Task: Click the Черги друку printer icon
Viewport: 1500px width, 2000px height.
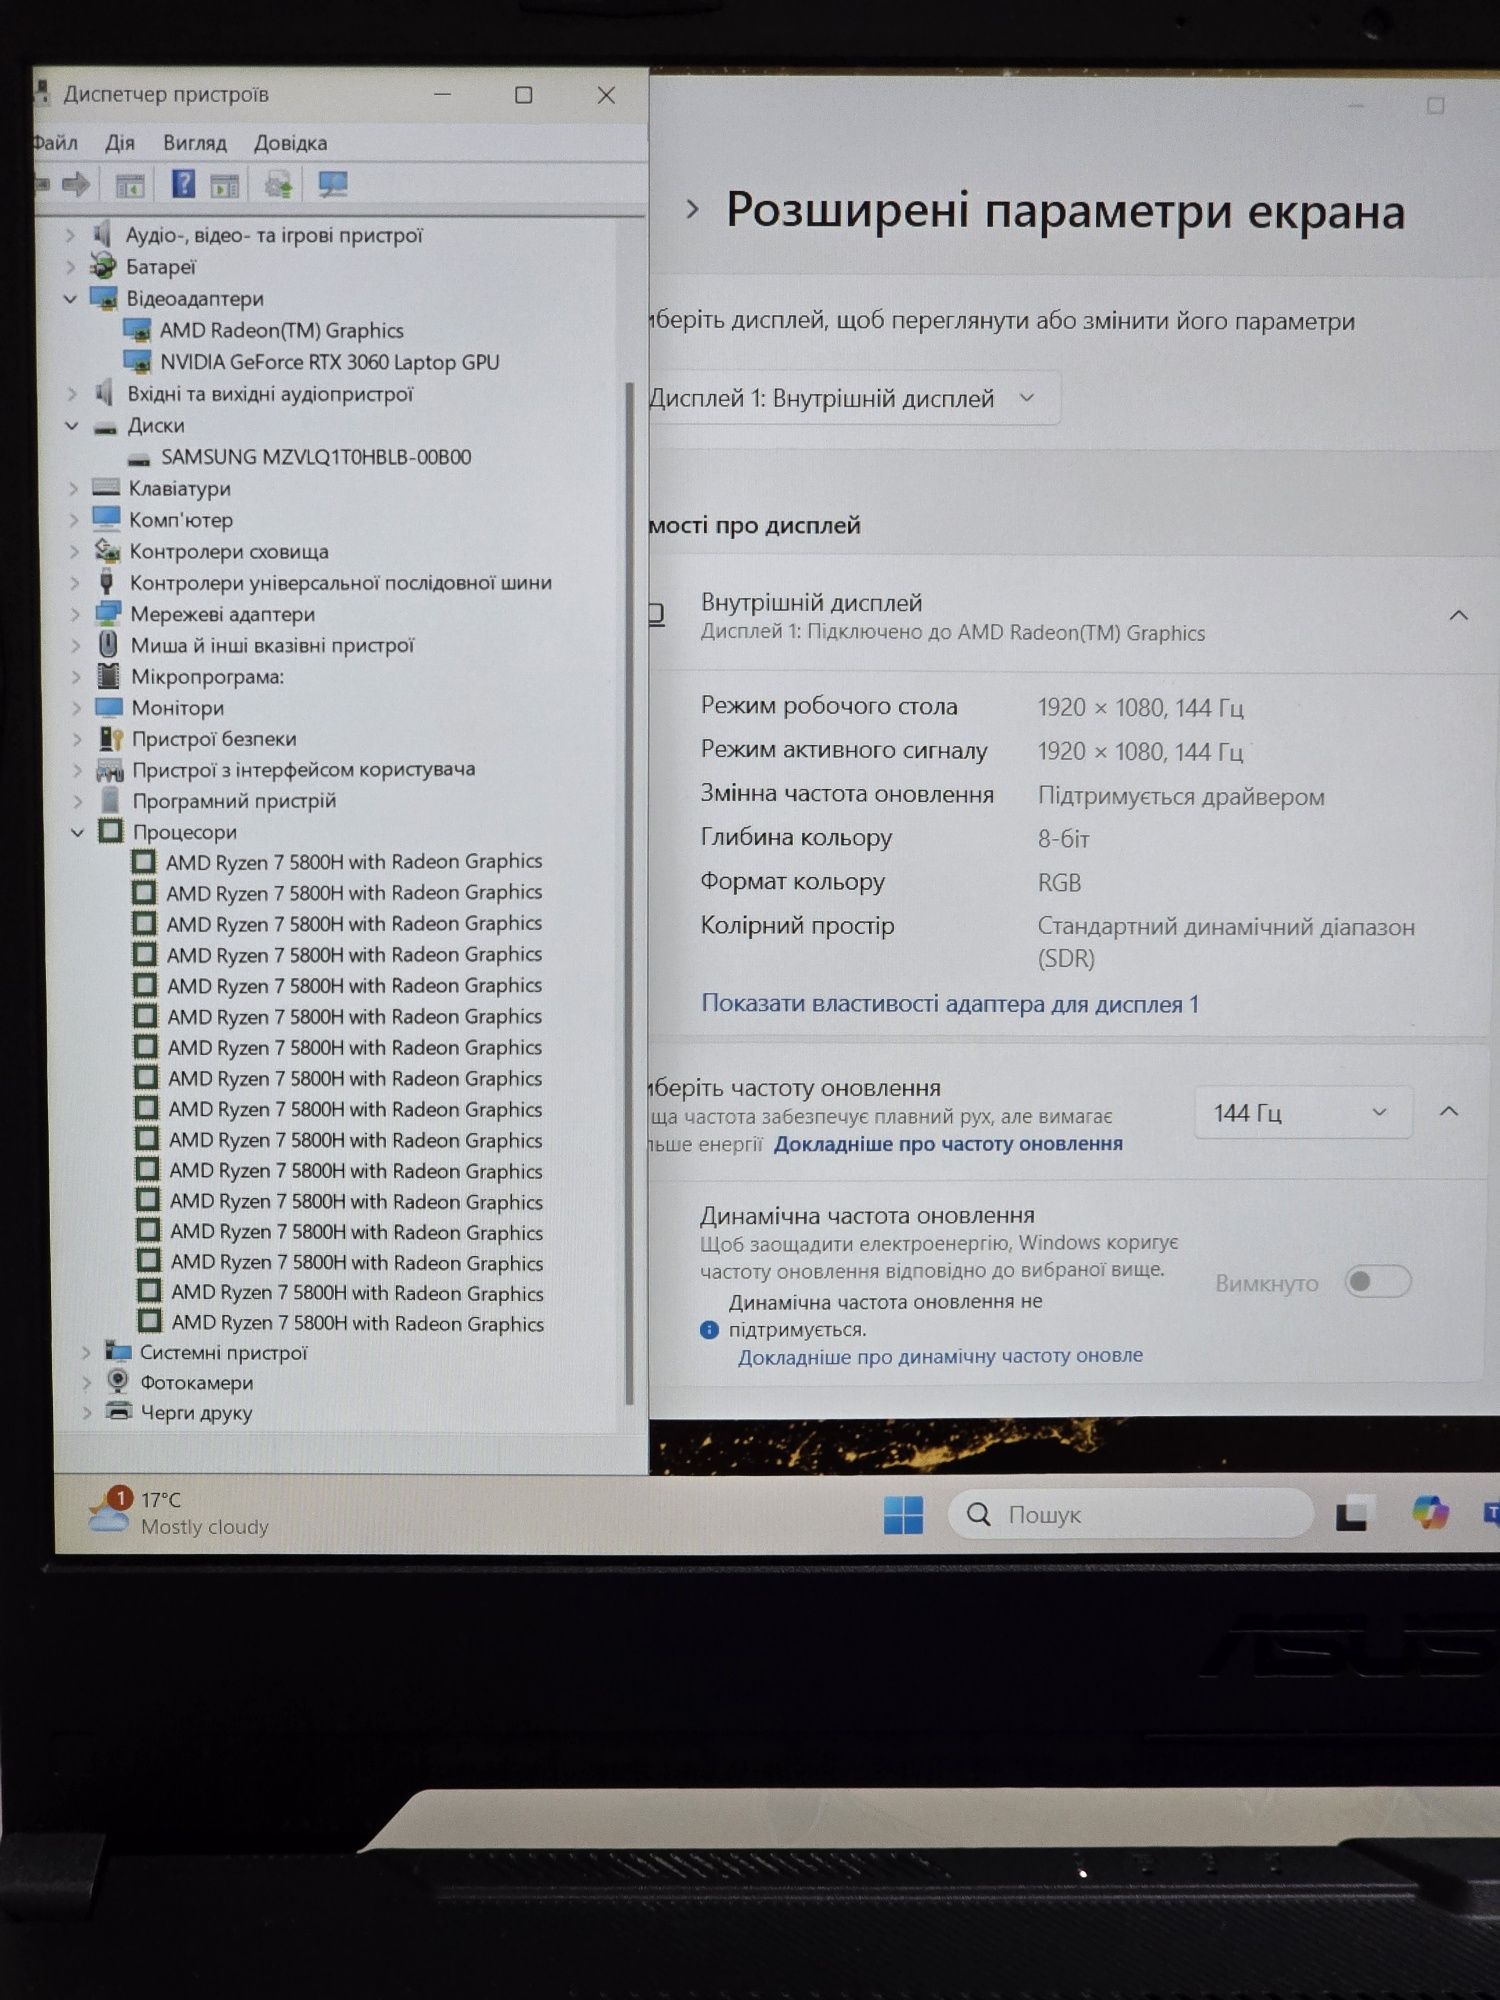Action: (119, 1412)
